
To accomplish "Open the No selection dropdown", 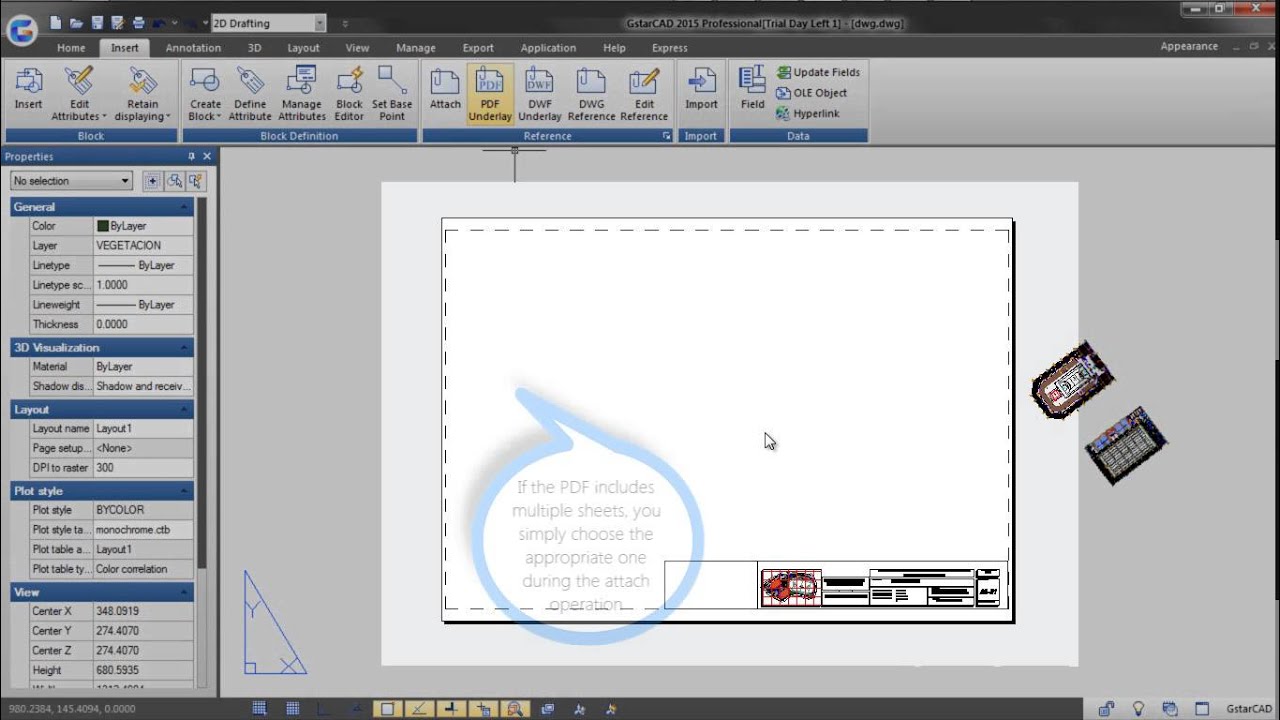I will pyautogui.click(x=71, y=181).
